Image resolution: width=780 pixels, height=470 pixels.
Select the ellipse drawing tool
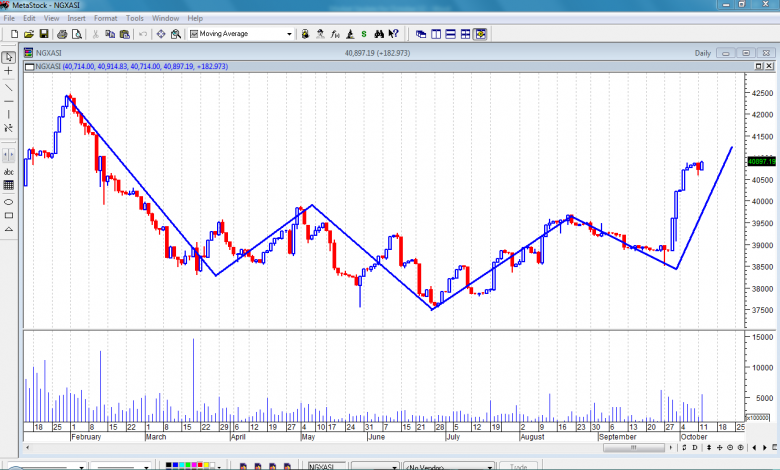[8, 202]
